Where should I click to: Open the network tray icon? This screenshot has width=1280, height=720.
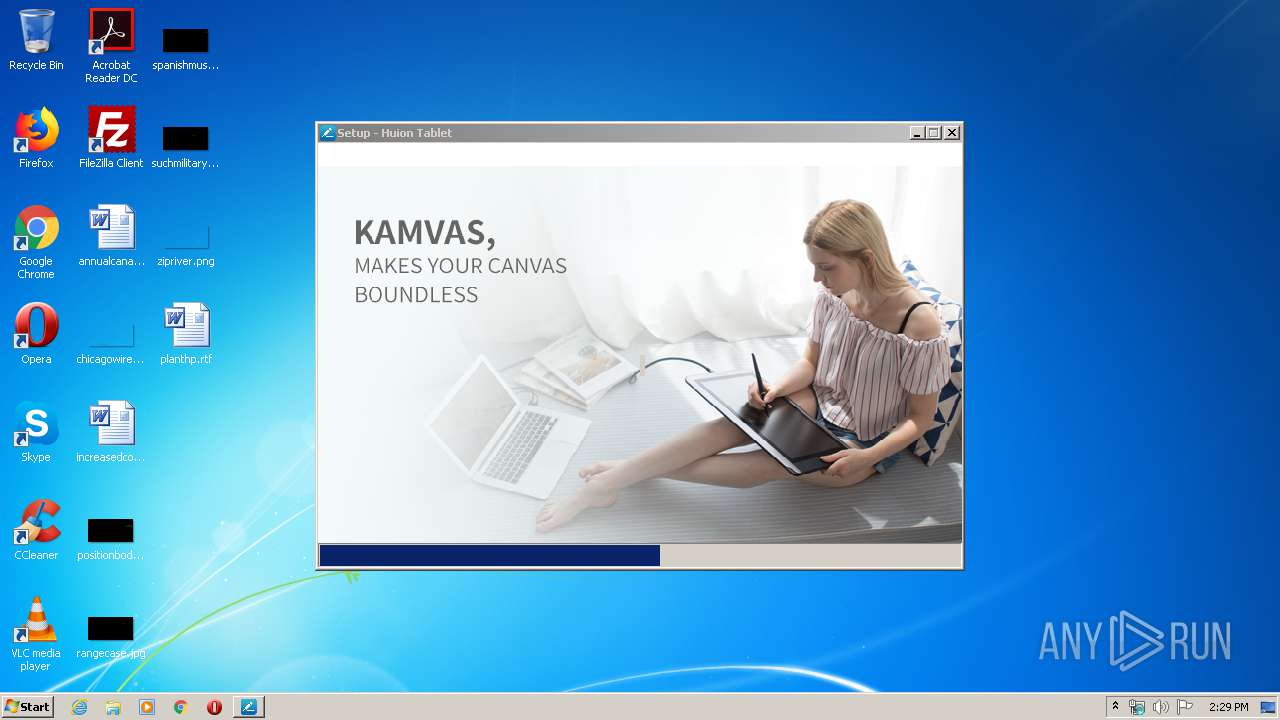[1137, 707]
